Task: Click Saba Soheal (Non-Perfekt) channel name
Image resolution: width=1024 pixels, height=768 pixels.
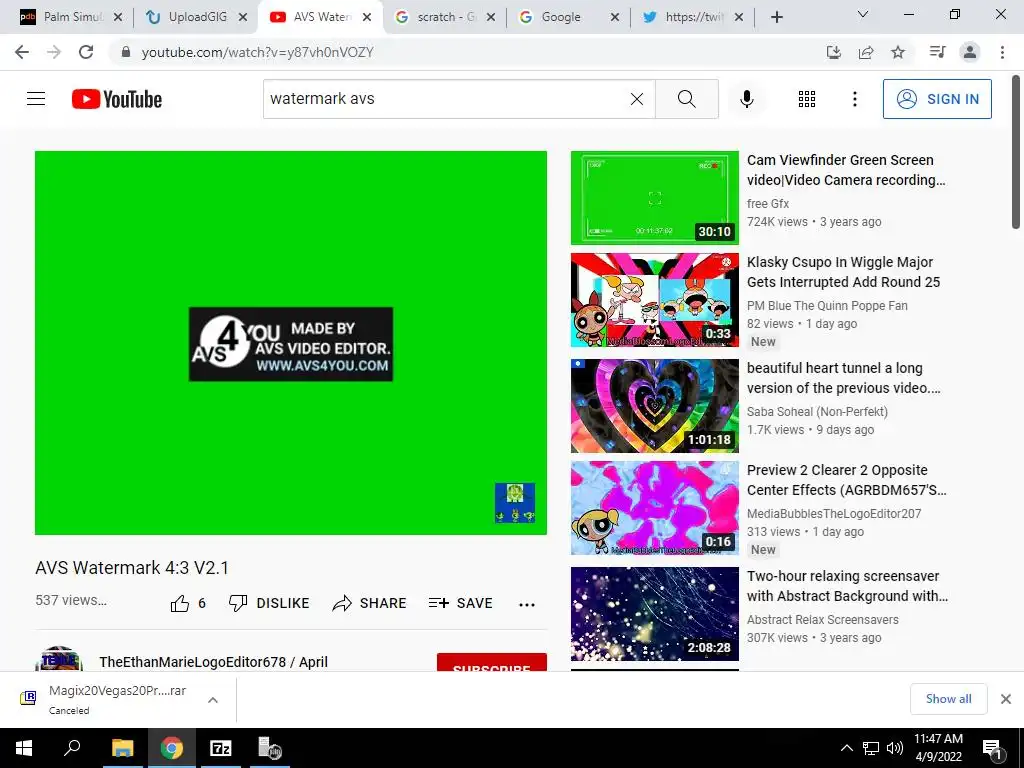Action: pyautogui.click(x=817, y=411)
